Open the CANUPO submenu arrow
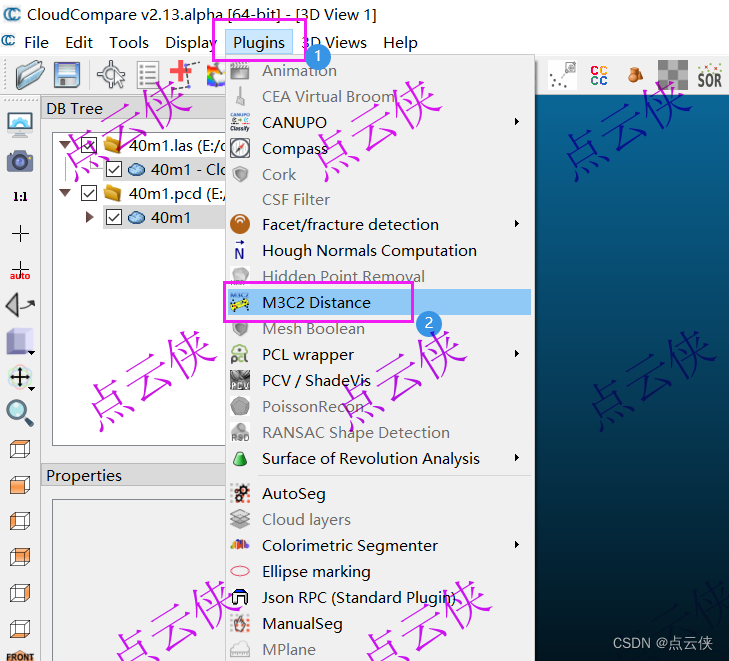Image resolution: width=729 pixels, height=661 pixels. 517,122
